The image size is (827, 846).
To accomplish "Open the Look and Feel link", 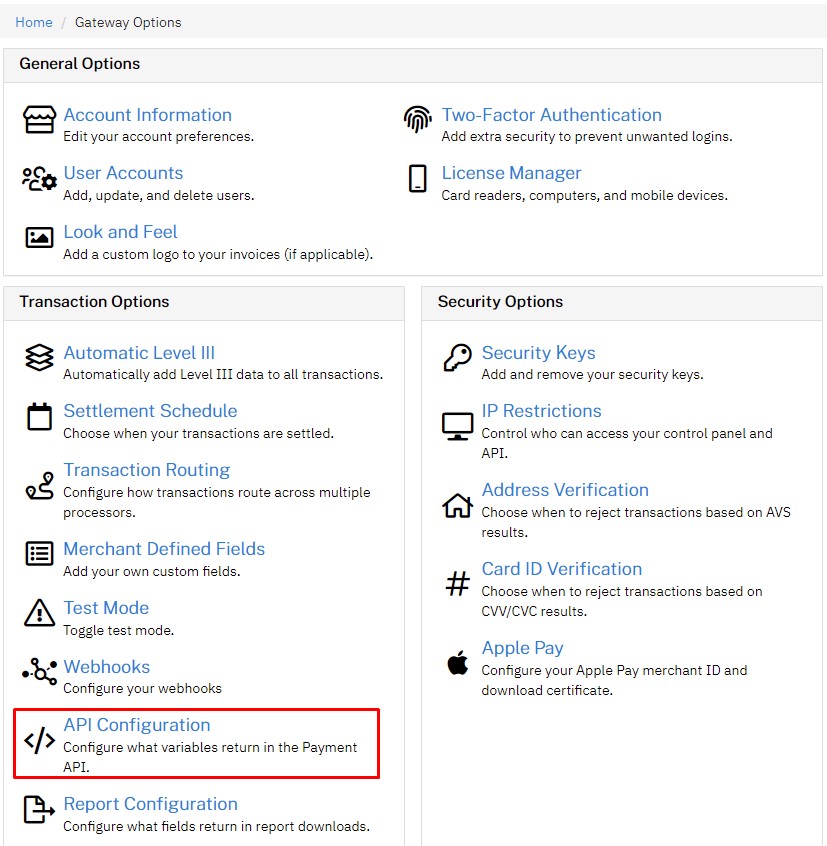I will tap(120, 232).
